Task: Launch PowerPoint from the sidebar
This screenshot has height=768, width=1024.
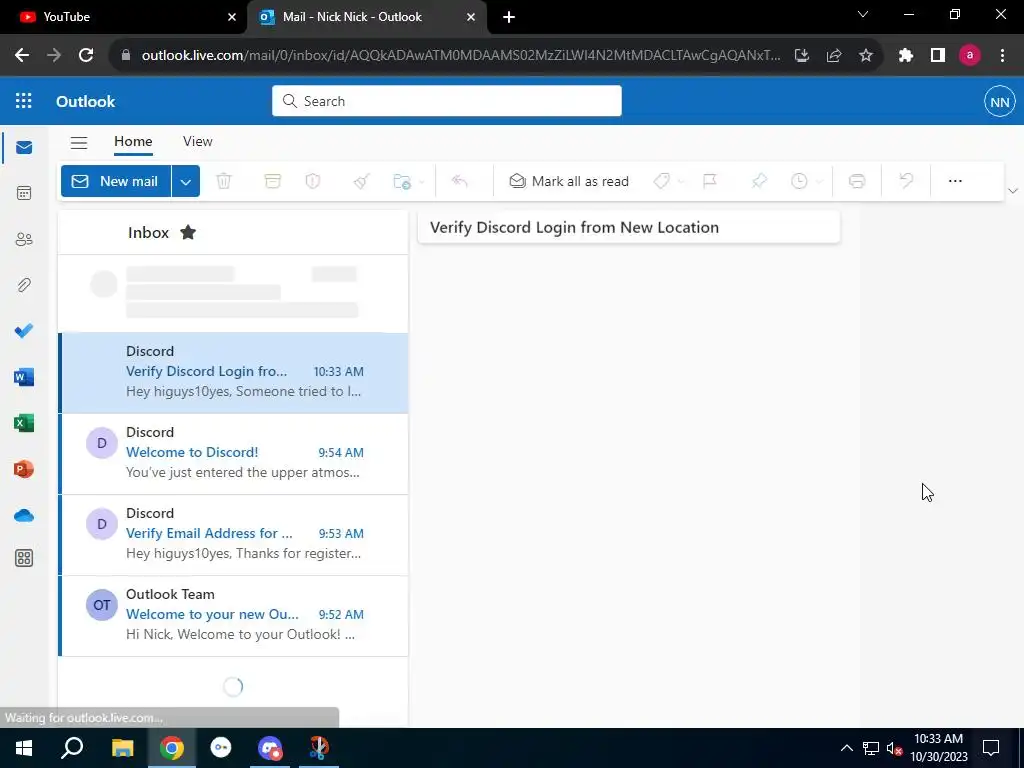Action: pyautogui.click(x=24, y=469)
